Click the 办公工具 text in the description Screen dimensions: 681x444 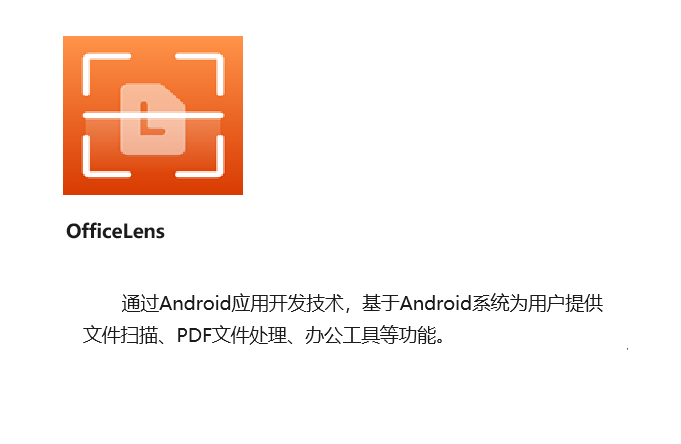(342, 335)
